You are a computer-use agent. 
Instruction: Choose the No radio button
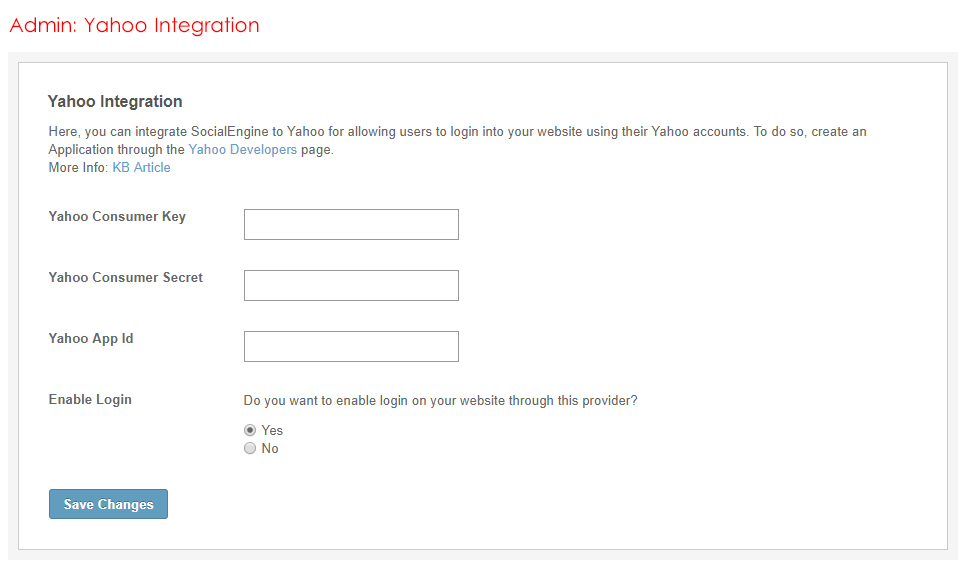(x=250, y=449)
